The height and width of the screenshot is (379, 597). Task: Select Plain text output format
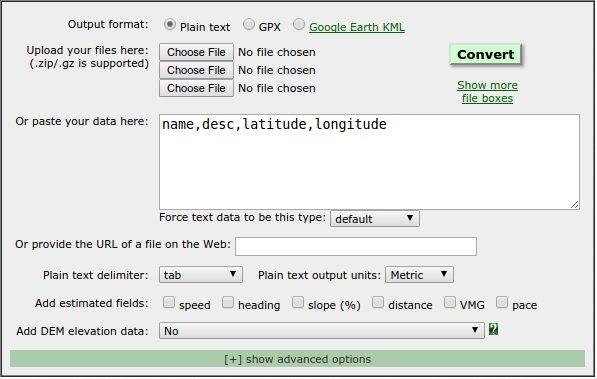(169, 25)
